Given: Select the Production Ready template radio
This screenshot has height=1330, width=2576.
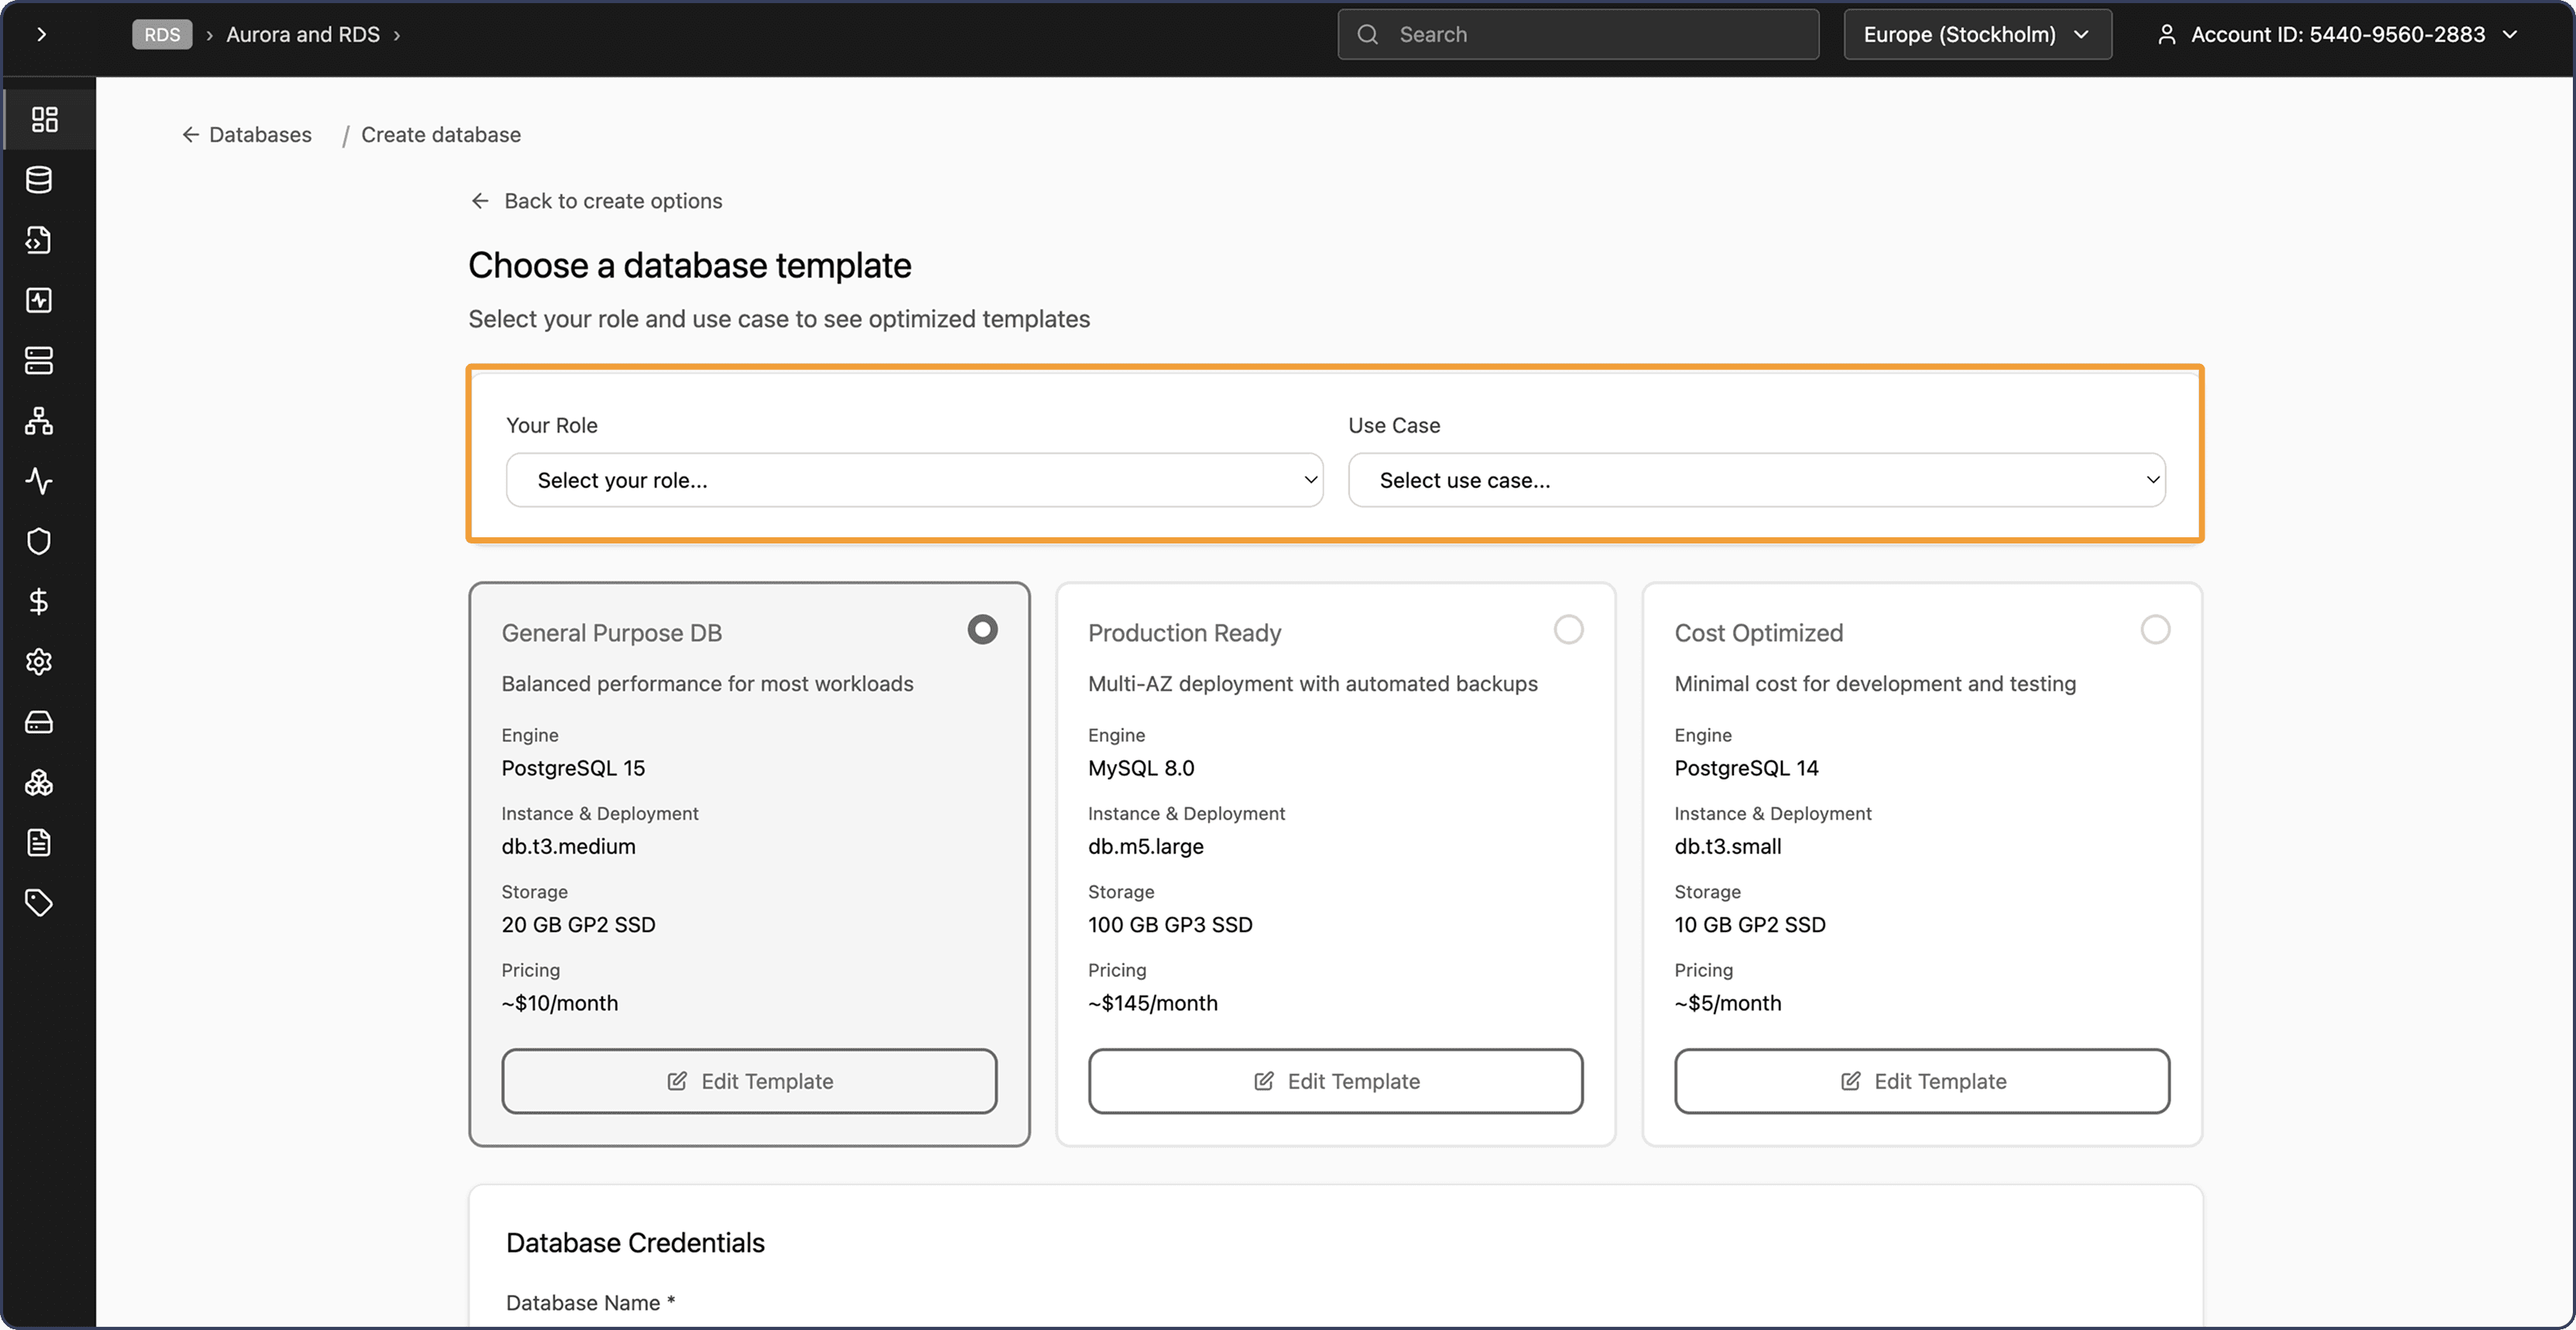Looking at the screenshot, I should [1568, 629].
